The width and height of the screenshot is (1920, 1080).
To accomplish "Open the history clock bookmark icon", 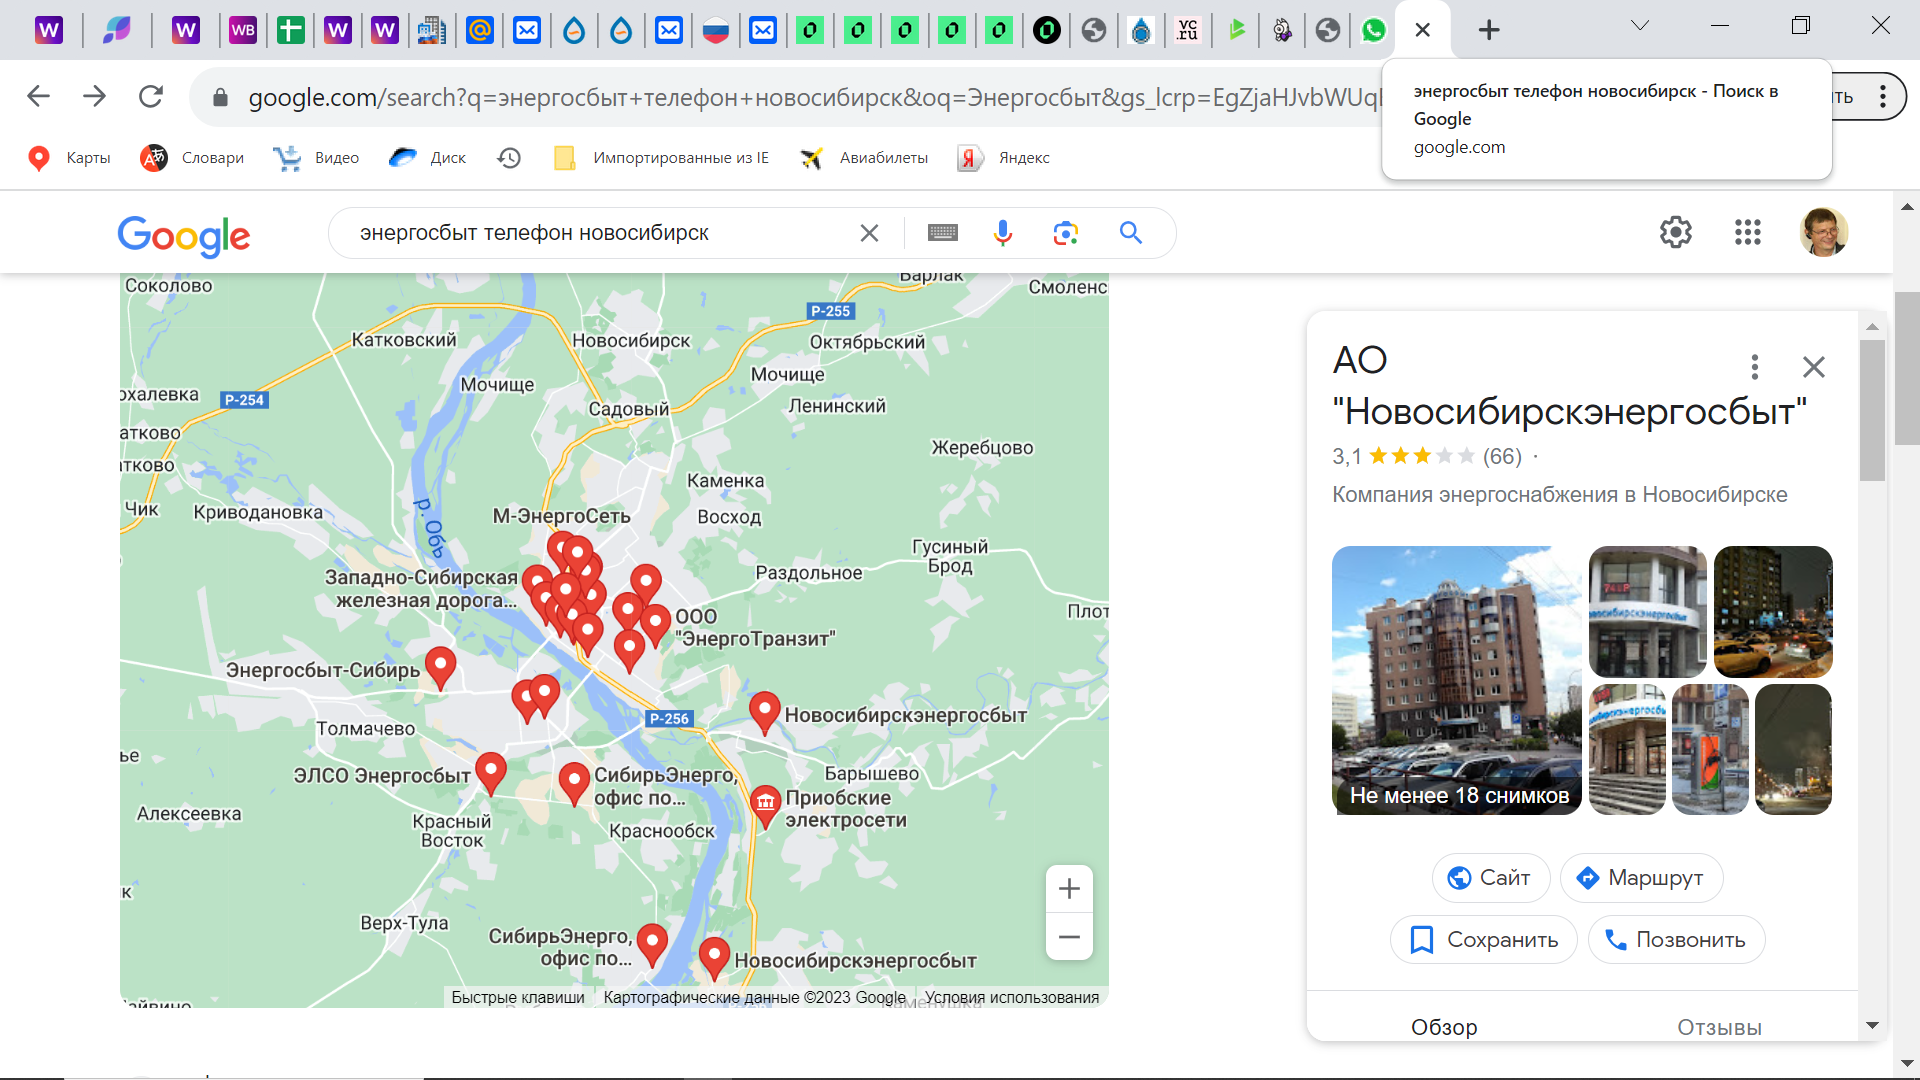I will (509, 158).
